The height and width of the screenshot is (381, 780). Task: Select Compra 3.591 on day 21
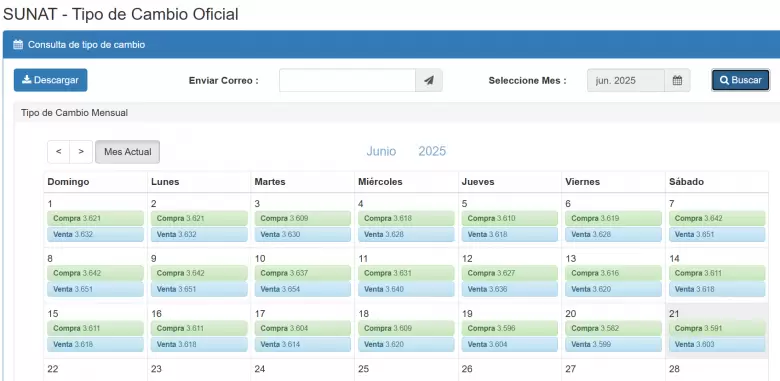click(x=717, y=328)
